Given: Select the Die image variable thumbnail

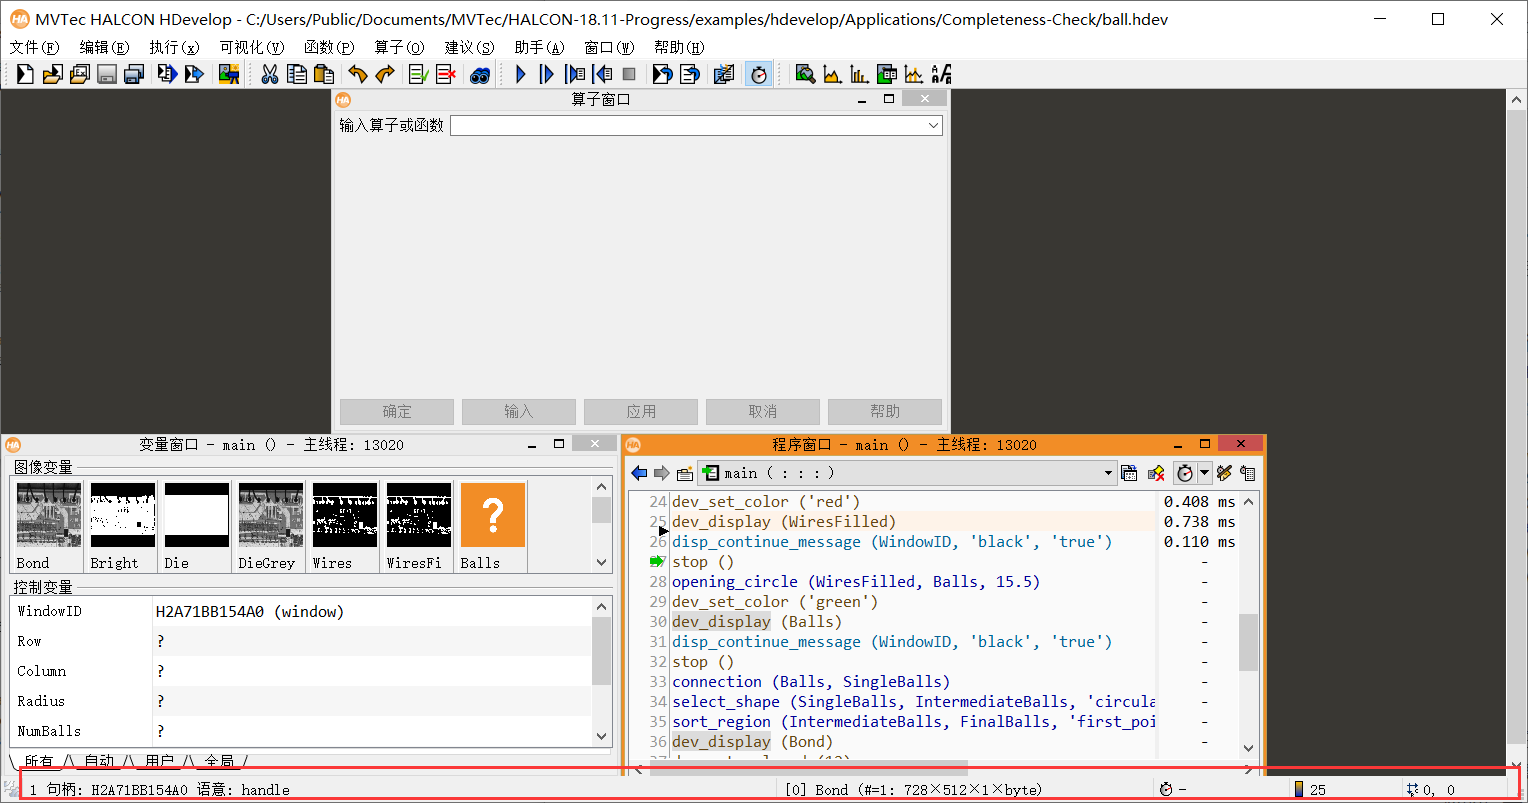Looking at the screenshot, I should point(197,515).
